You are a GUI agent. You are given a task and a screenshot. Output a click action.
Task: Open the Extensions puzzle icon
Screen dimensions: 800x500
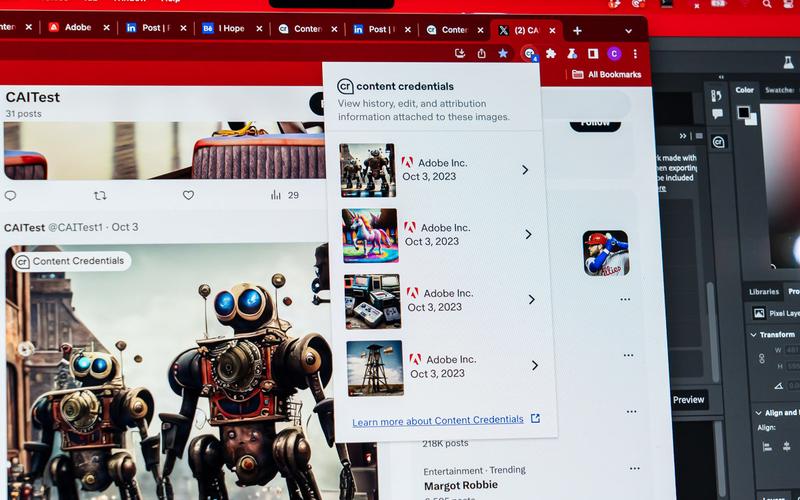551,53
